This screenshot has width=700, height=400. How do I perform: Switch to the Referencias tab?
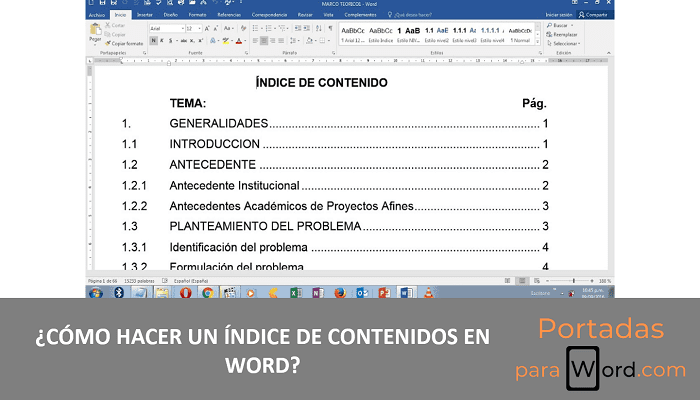click(229, 15)
